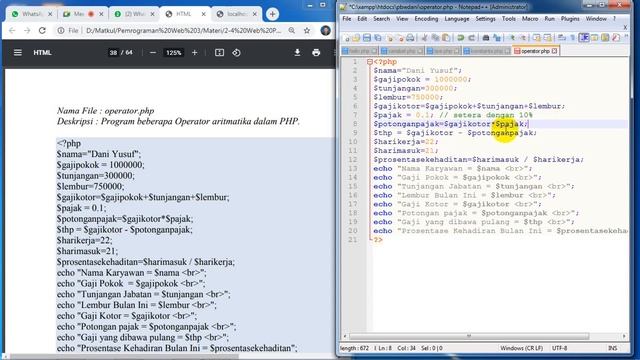Click Redo arrow icon in Notepad++
The image size is (640, 360).
(x=471, y=38)
